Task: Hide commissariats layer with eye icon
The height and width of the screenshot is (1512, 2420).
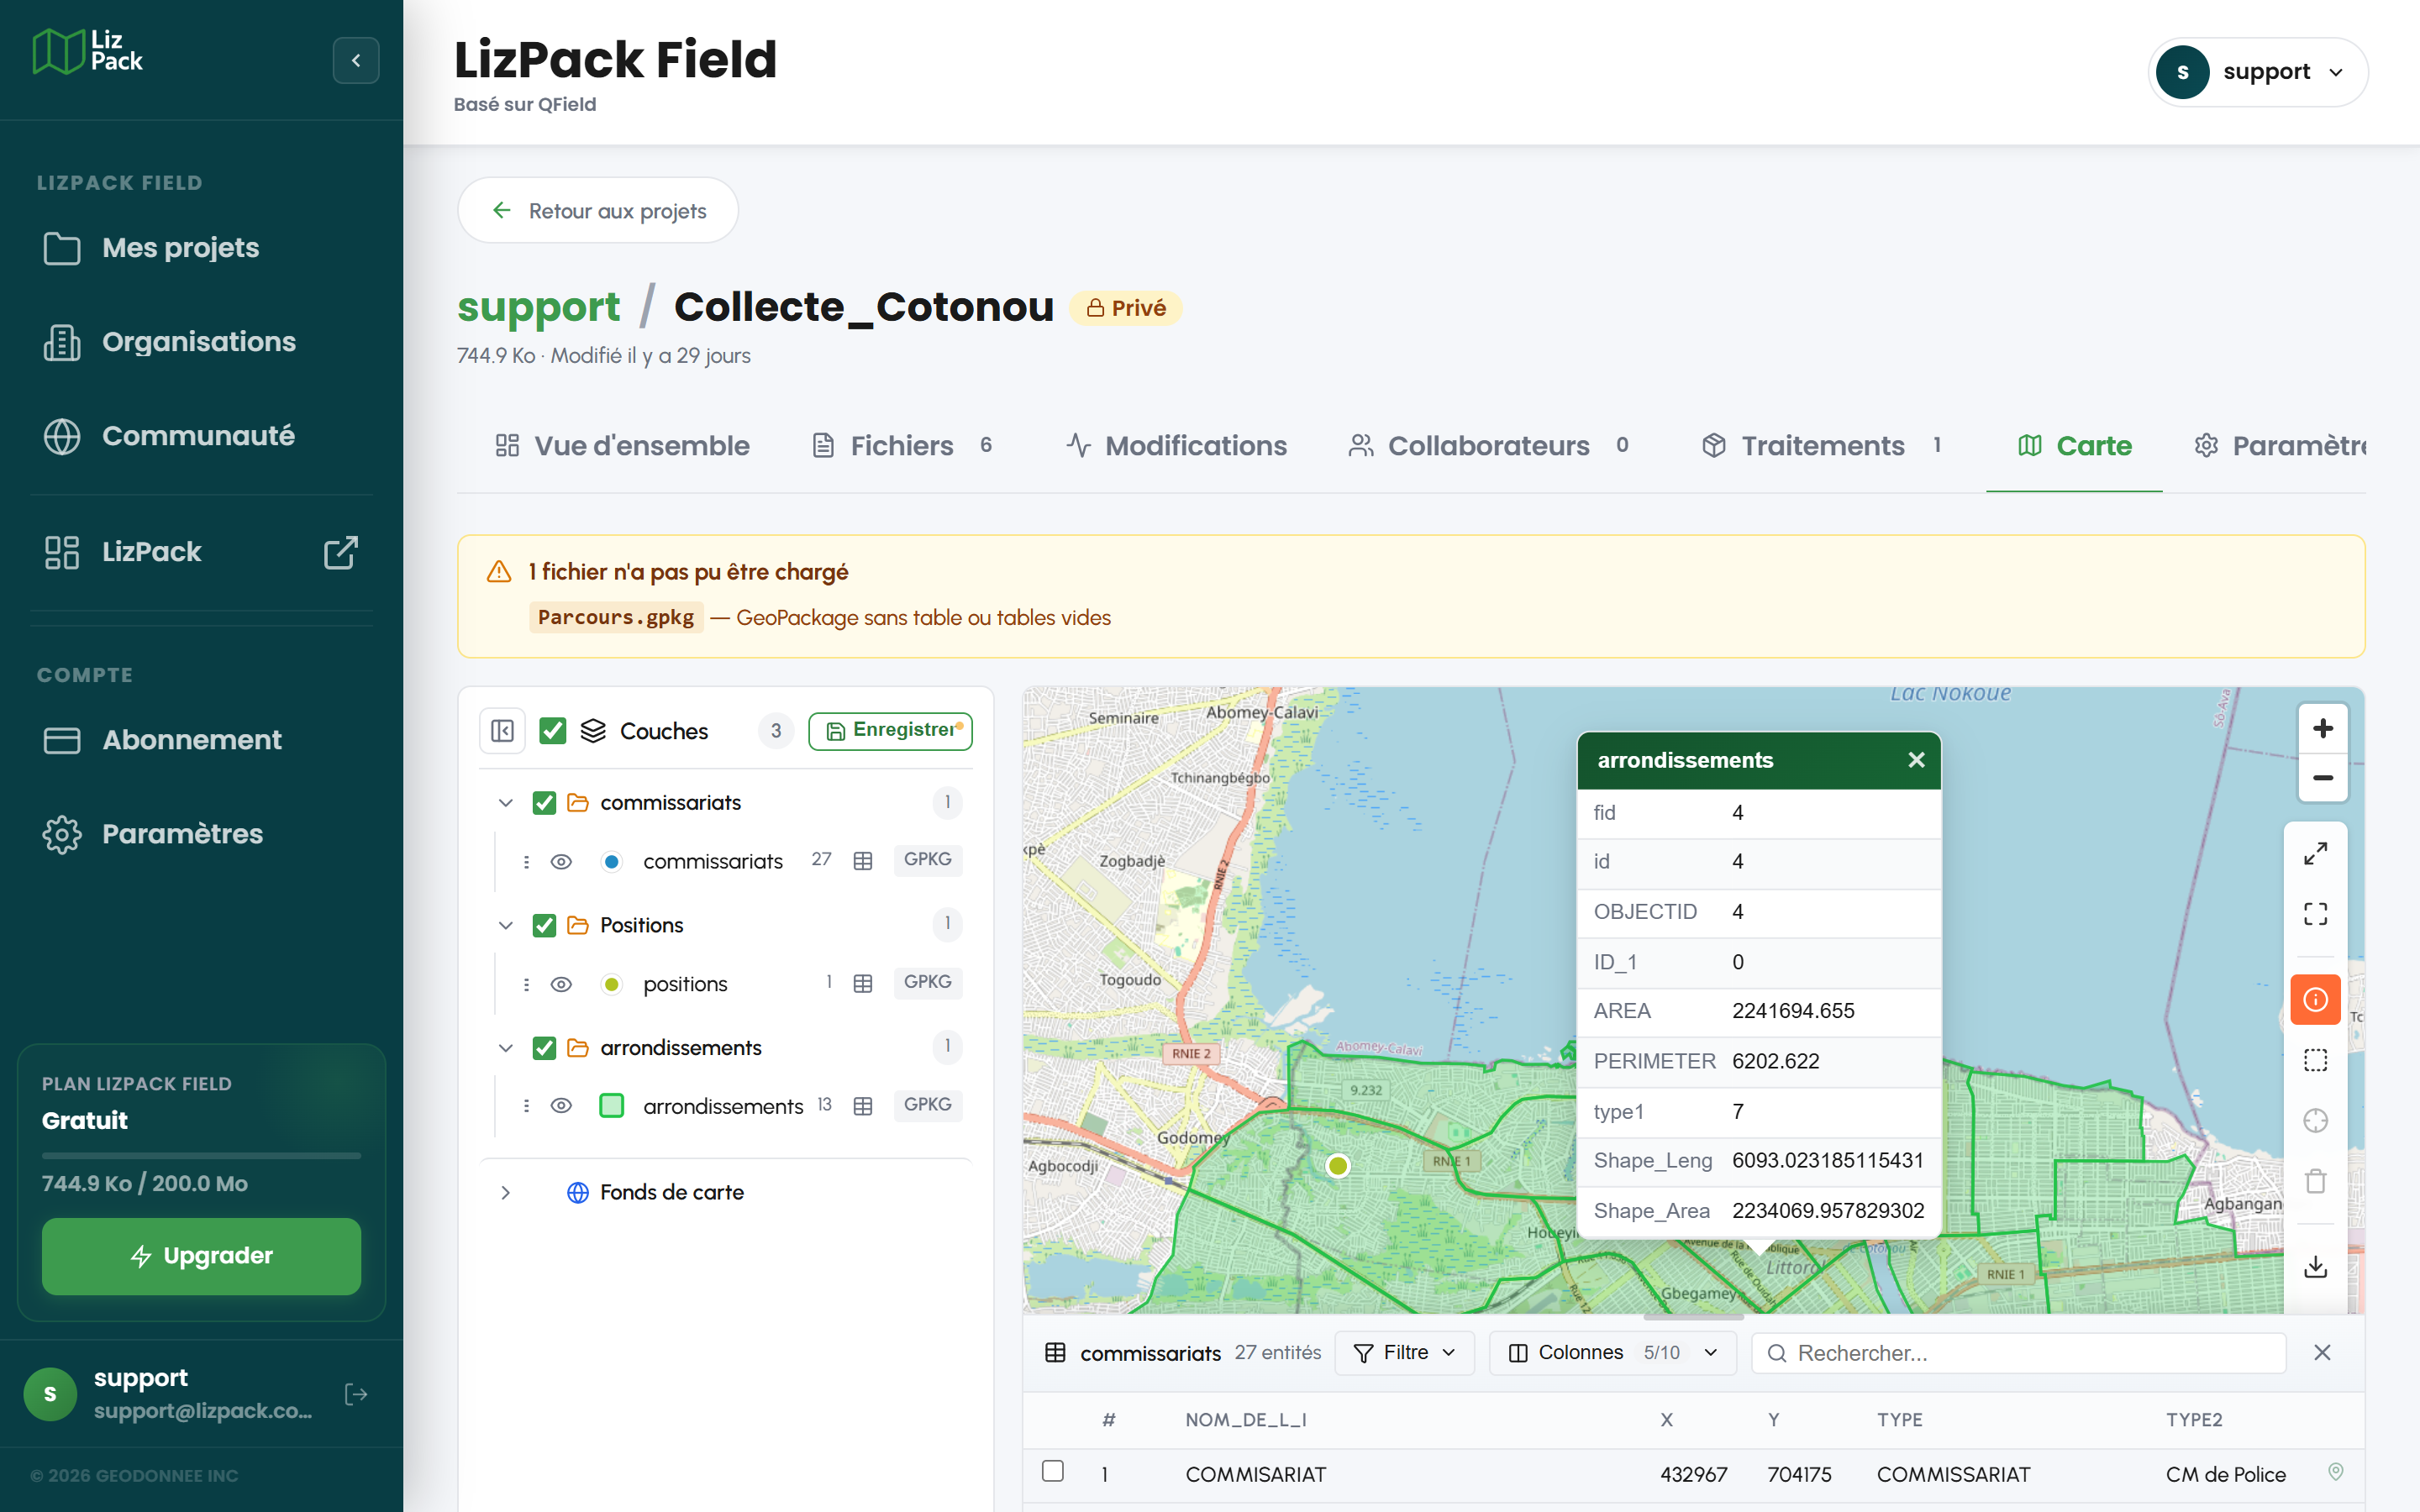Action: point(561,861)
